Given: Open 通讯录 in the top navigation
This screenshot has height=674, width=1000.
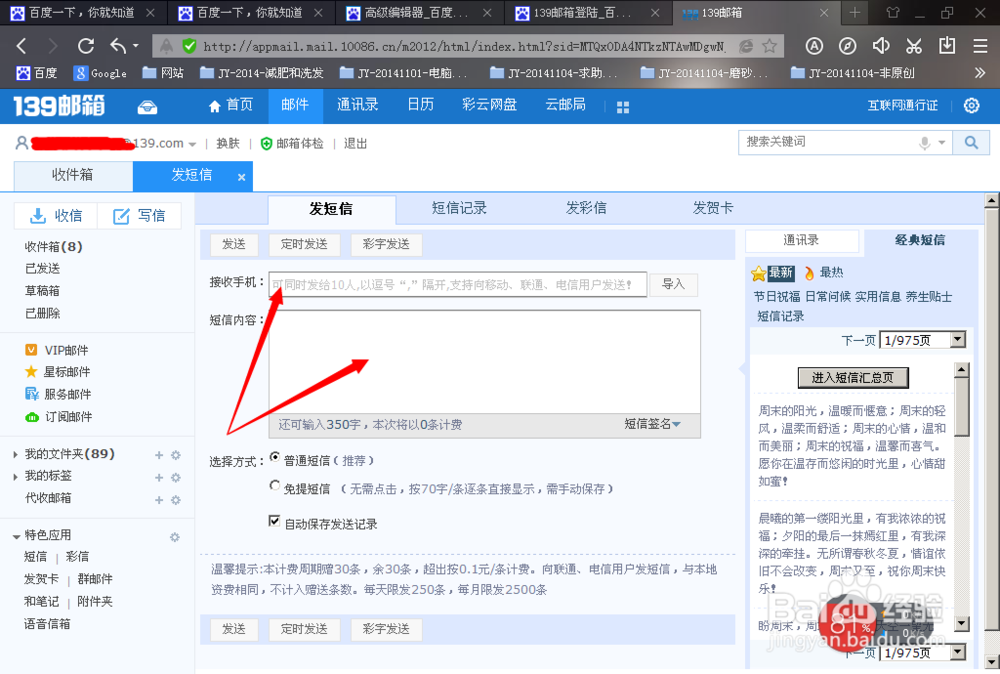Looking at the screenshot, I should 358,105.
